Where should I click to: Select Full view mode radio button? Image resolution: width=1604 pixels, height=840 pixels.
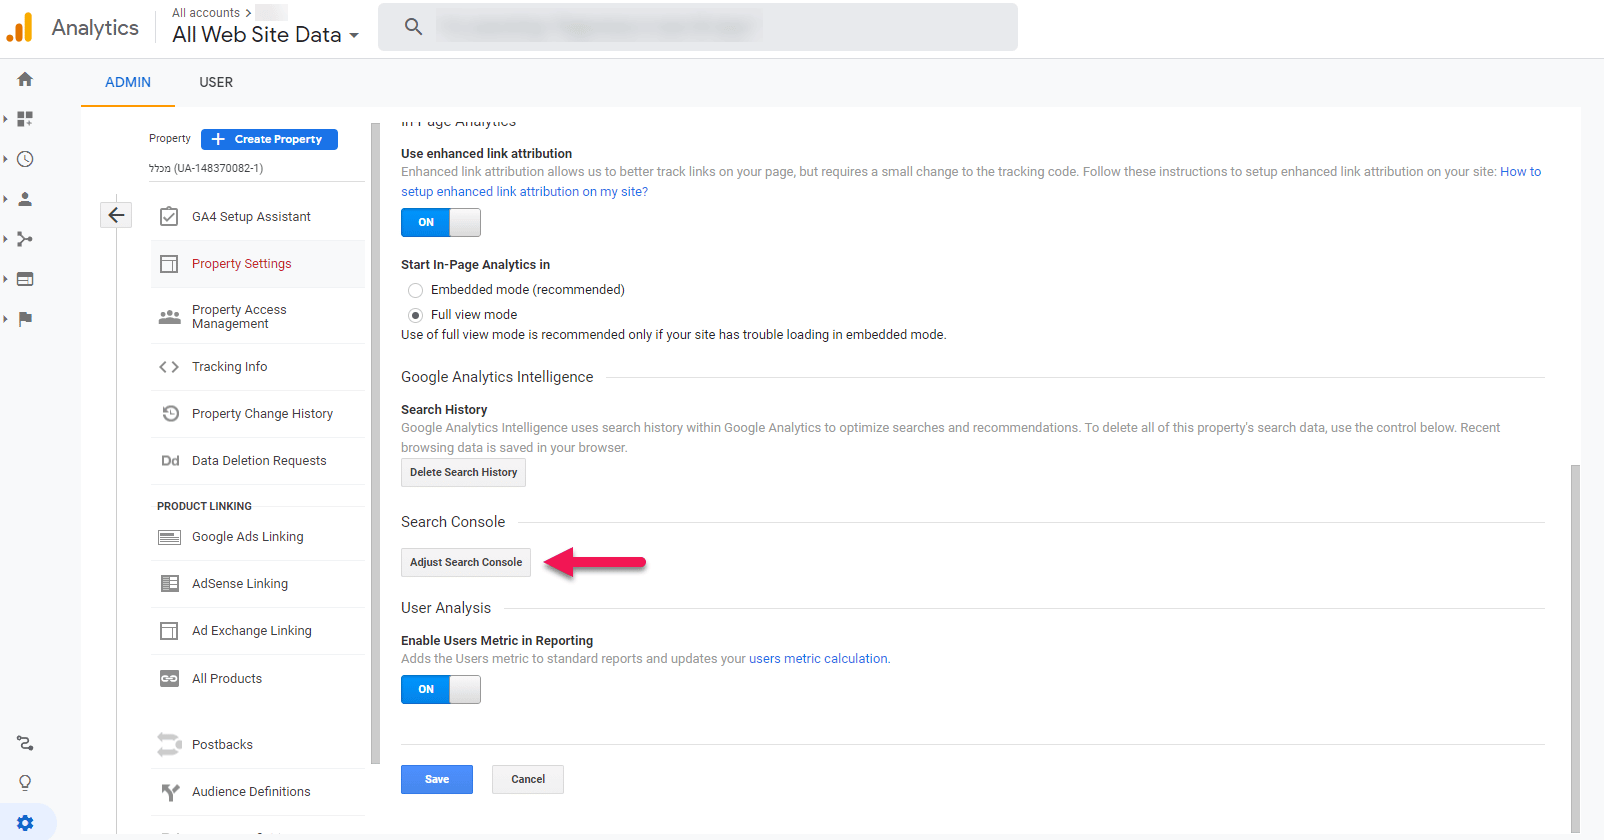415,315
